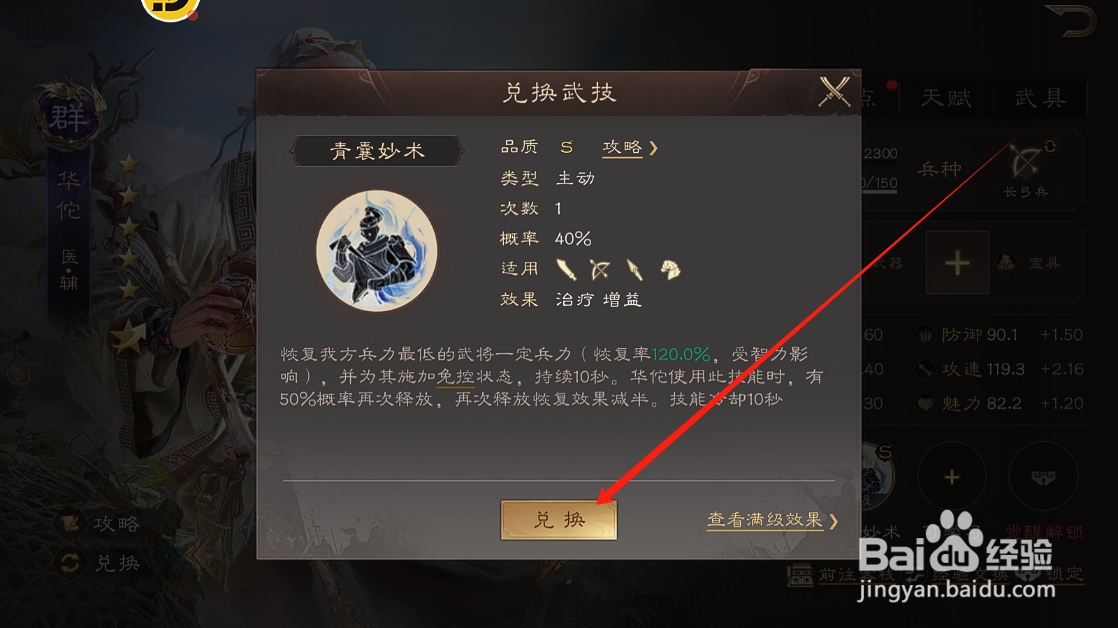Image resolution: width=1118 pixels, height=628 pixels.
Task: Select the cavalry horse troop icon
Action: (670, 269)
